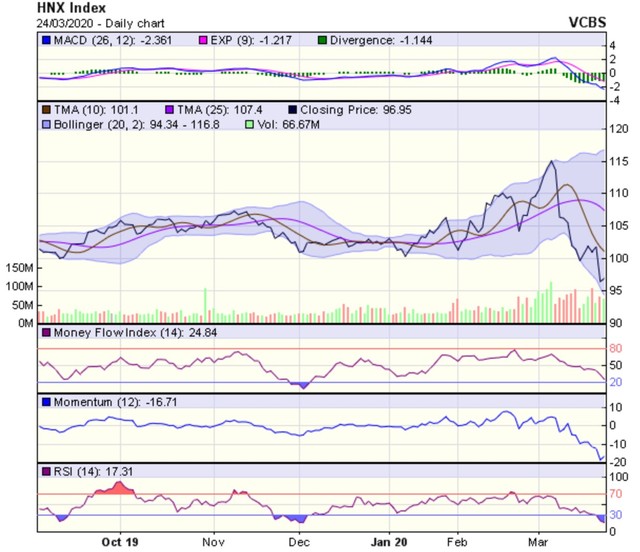Screen dimensions: 640x552
Task: Click the brown TMA (10) legend swatch
Action: (x=46, y=107)
